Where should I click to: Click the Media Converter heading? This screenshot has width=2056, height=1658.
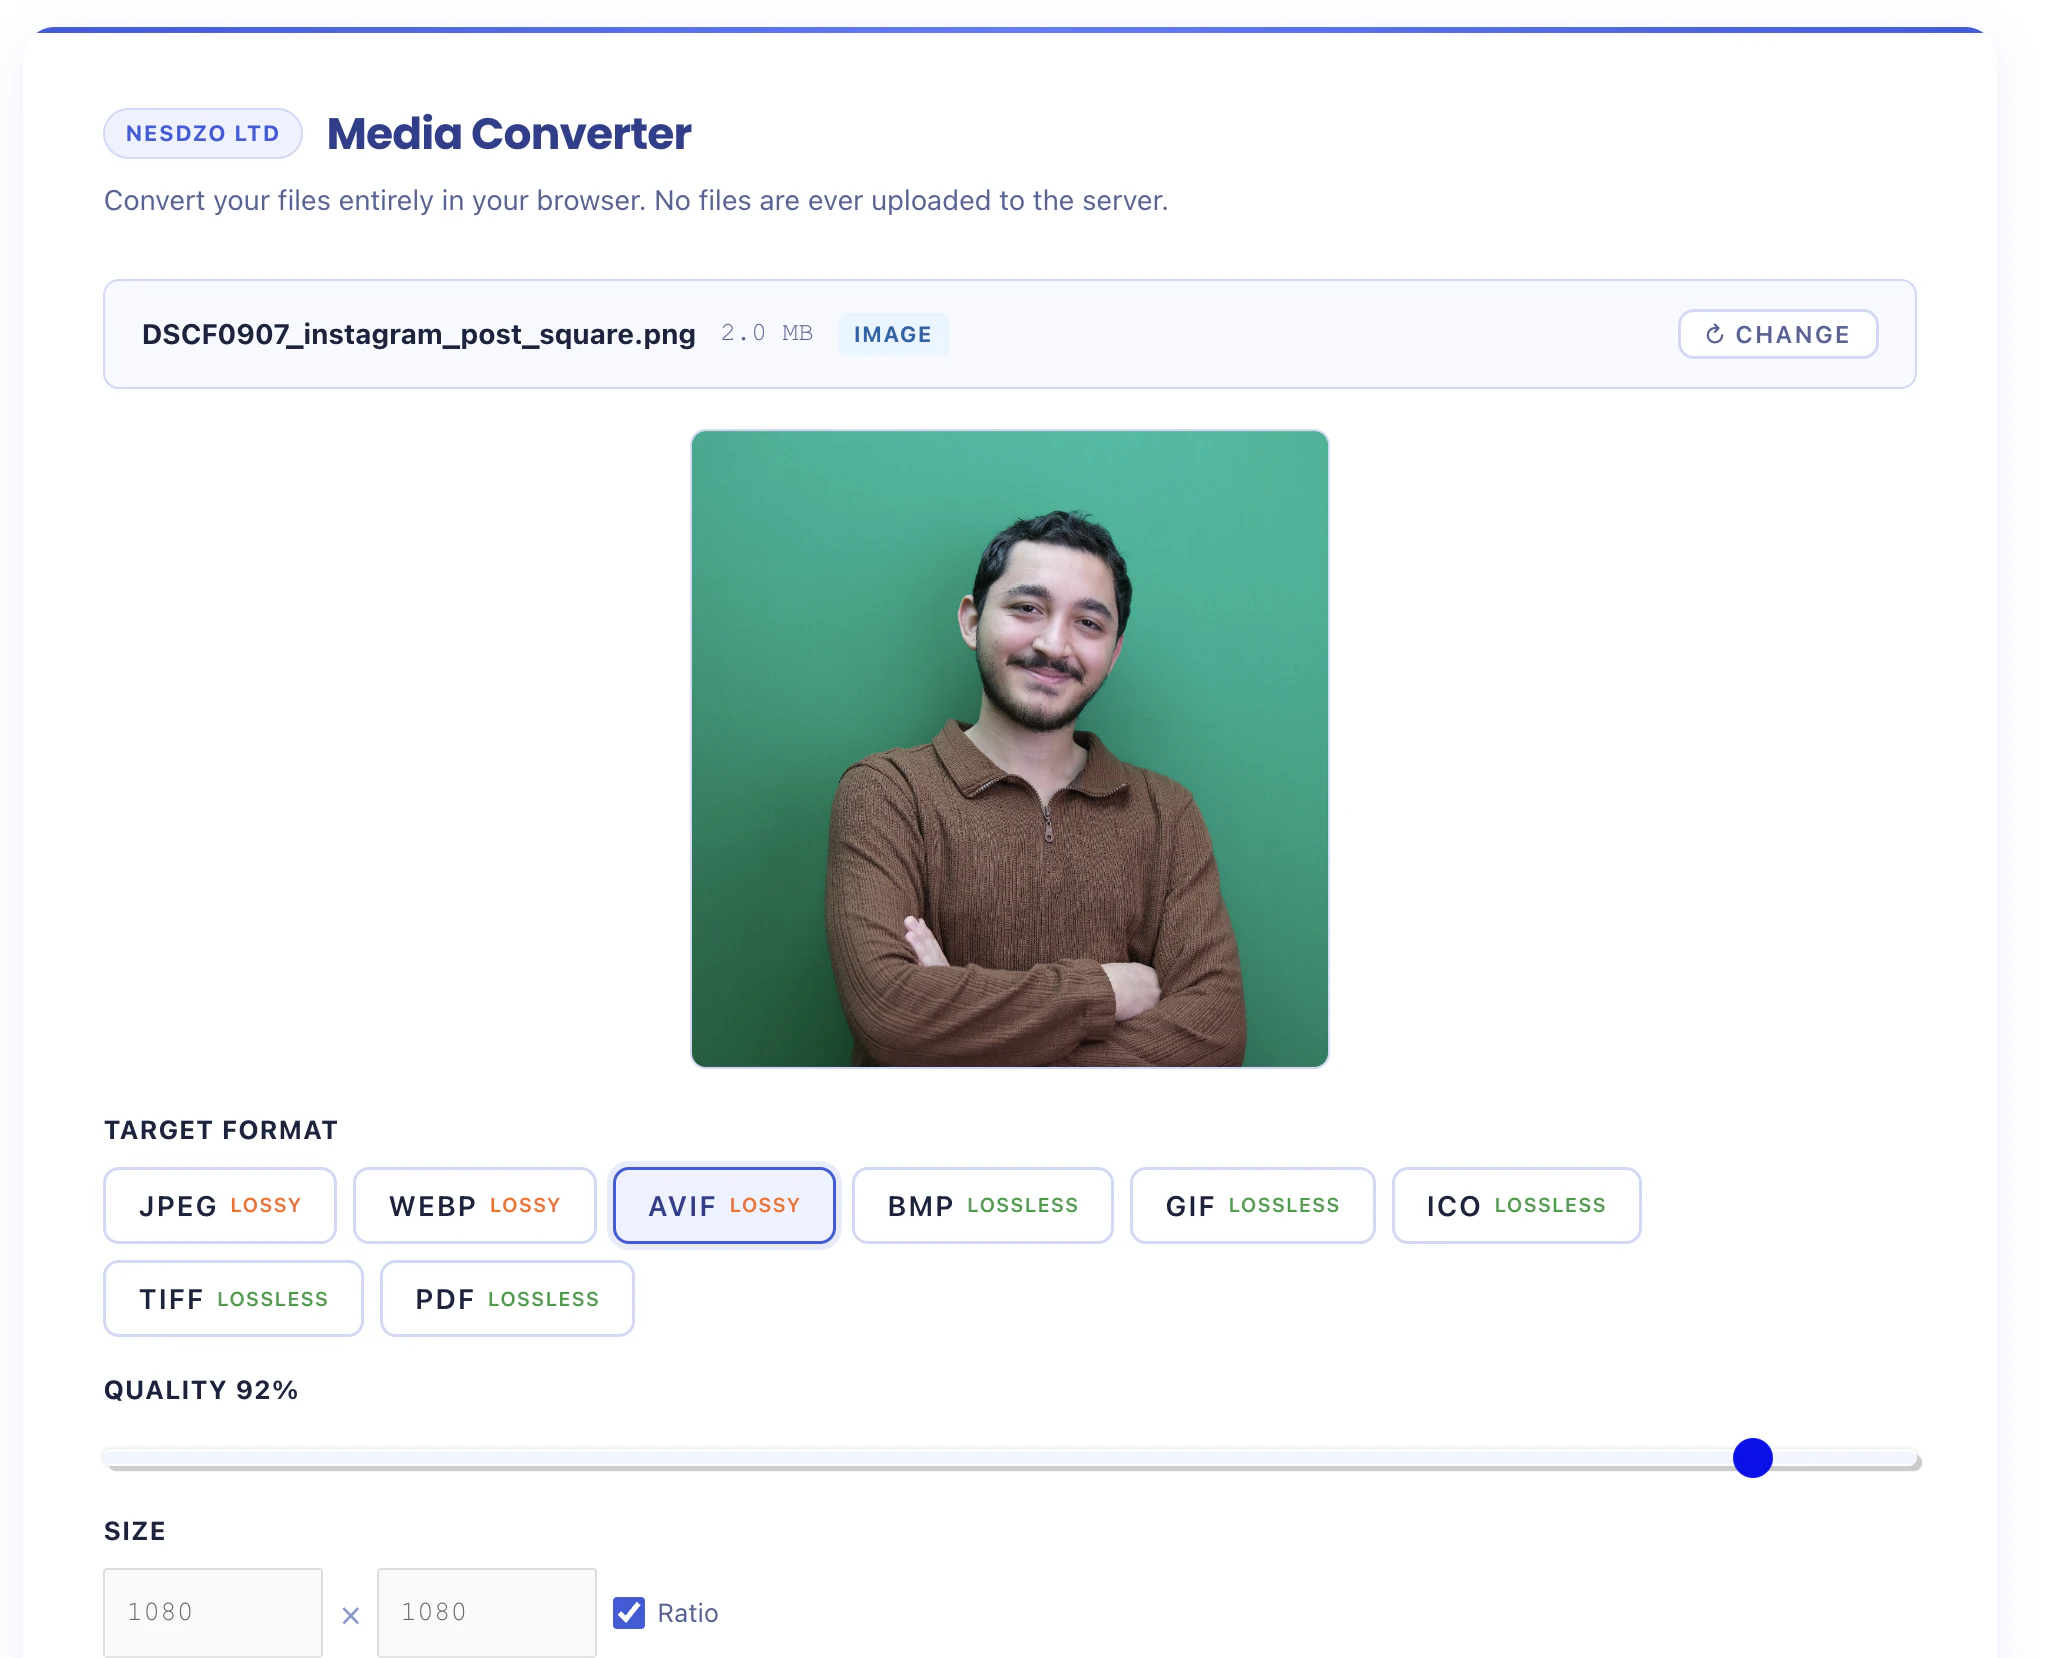tap(509, 133)
